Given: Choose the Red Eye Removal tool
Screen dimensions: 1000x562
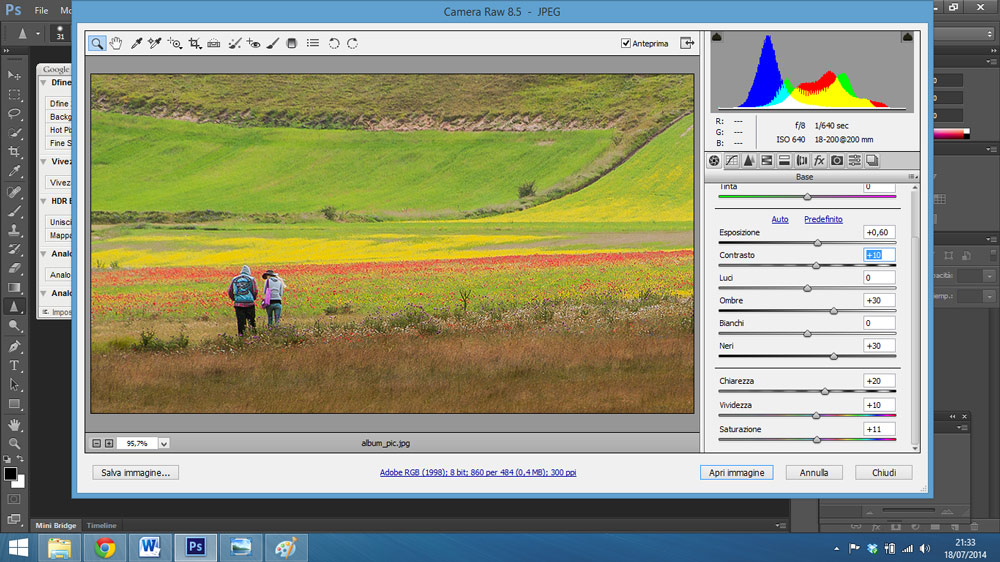Looking at the screenshot, I should [x=253, y=43].
